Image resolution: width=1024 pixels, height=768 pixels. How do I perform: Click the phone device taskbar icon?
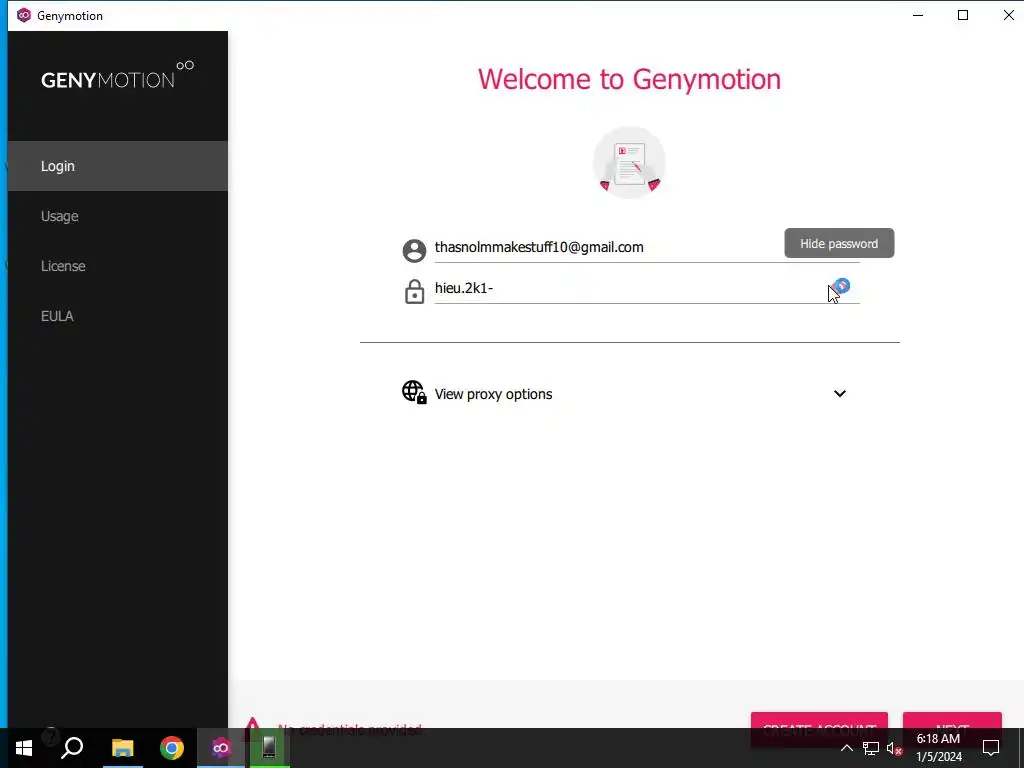point(269,748)
